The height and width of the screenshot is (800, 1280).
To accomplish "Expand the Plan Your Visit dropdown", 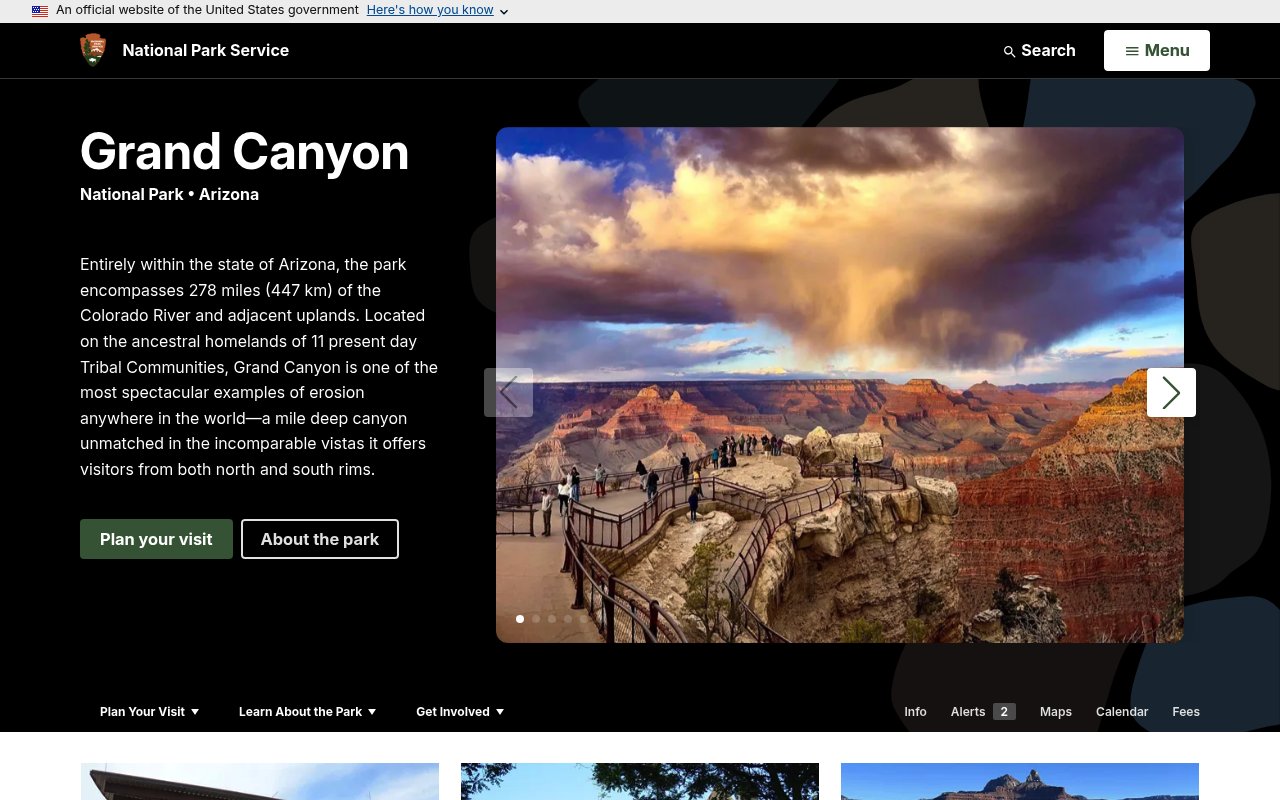I will pyautogui.click(x=150, y=712).
